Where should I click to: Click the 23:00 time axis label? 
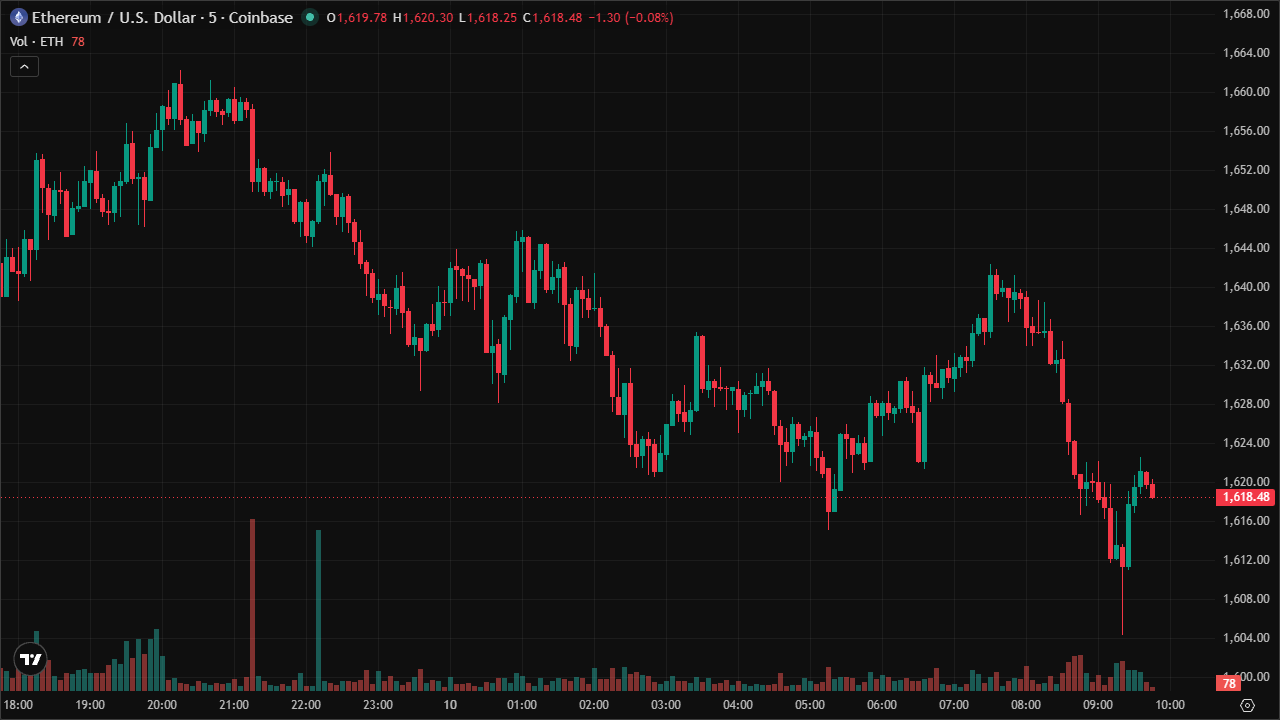tap(378, 704)
